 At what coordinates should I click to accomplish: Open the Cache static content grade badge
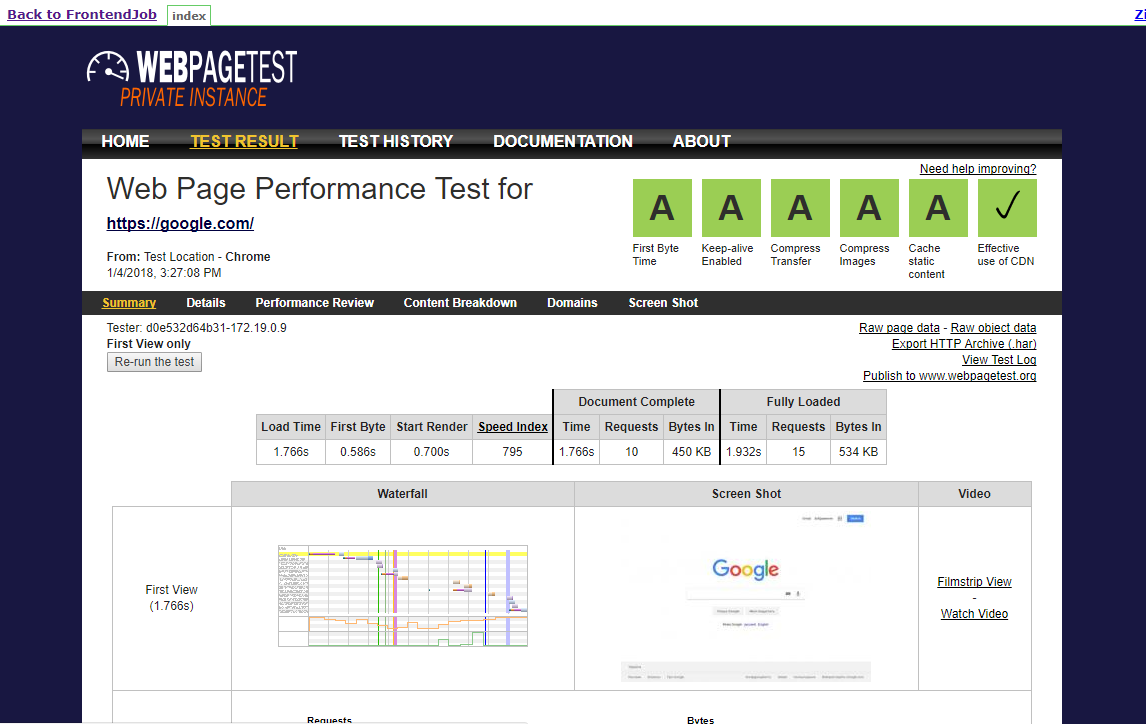point(938,208)
